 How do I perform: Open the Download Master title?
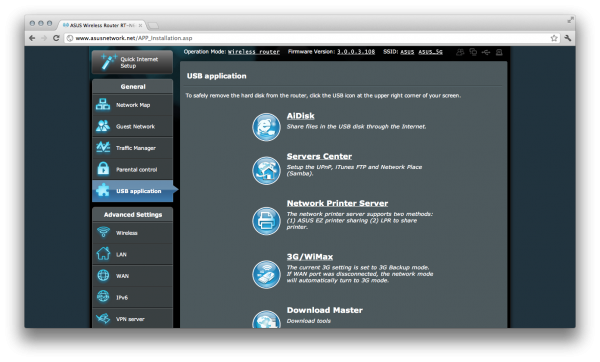[324, 310]
